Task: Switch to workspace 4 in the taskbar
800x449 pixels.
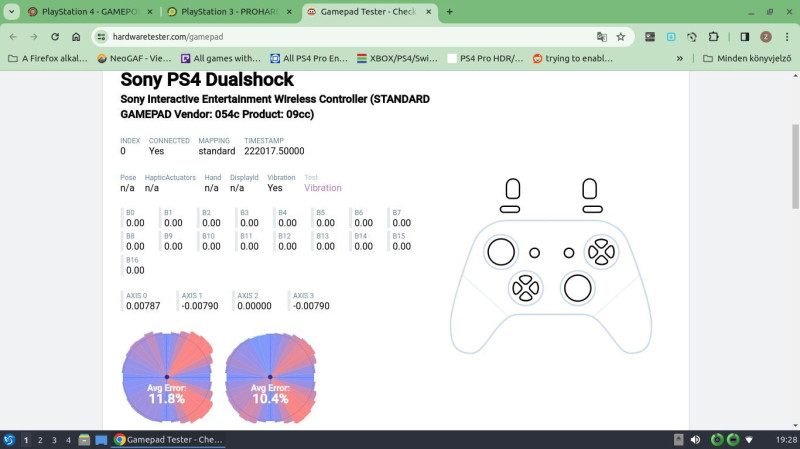Action: coord(68,440)
